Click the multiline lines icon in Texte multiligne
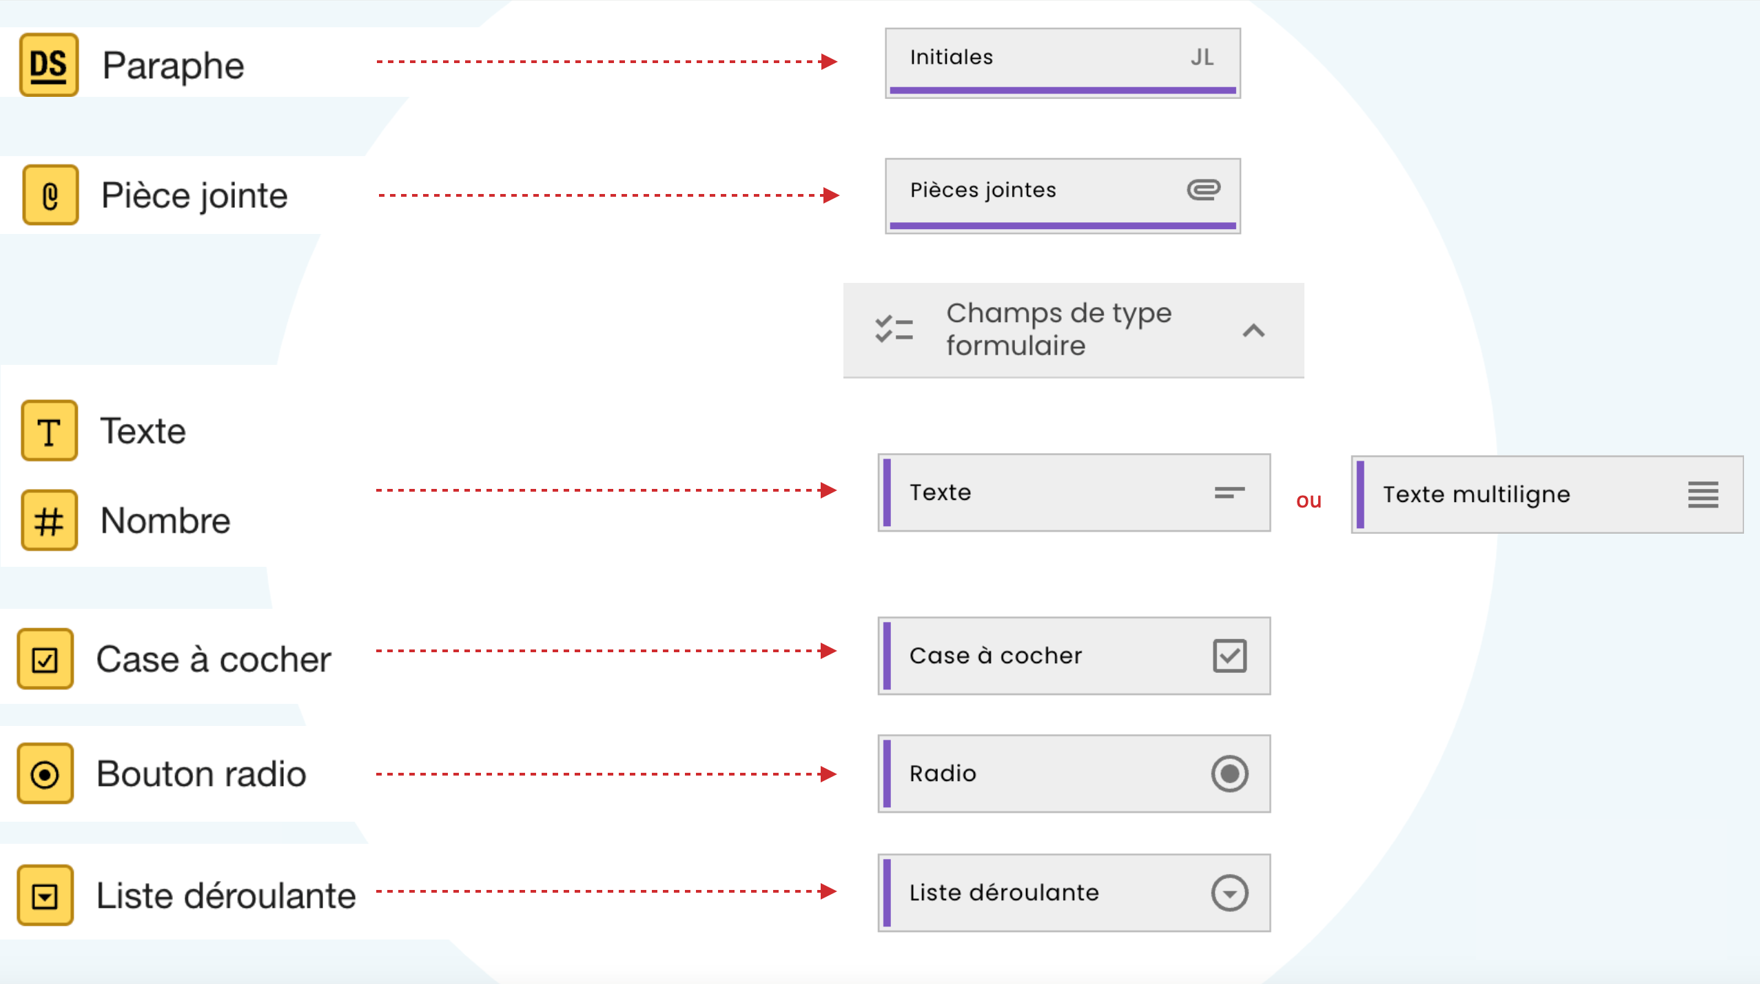 coord(1703,494)
